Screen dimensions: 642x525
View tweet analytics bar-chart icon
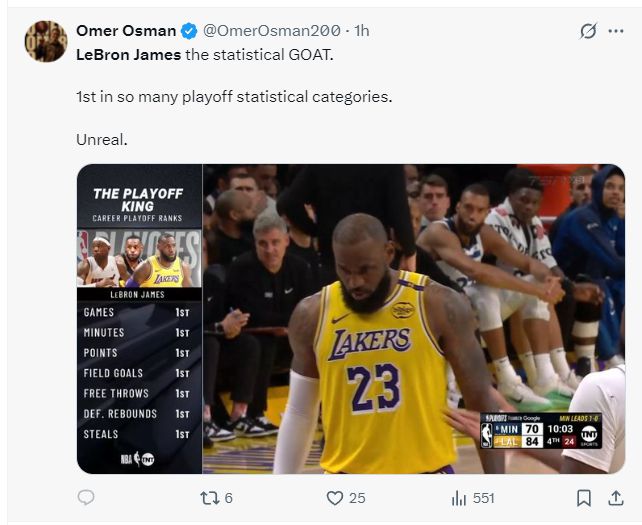[x=460, y=497]
